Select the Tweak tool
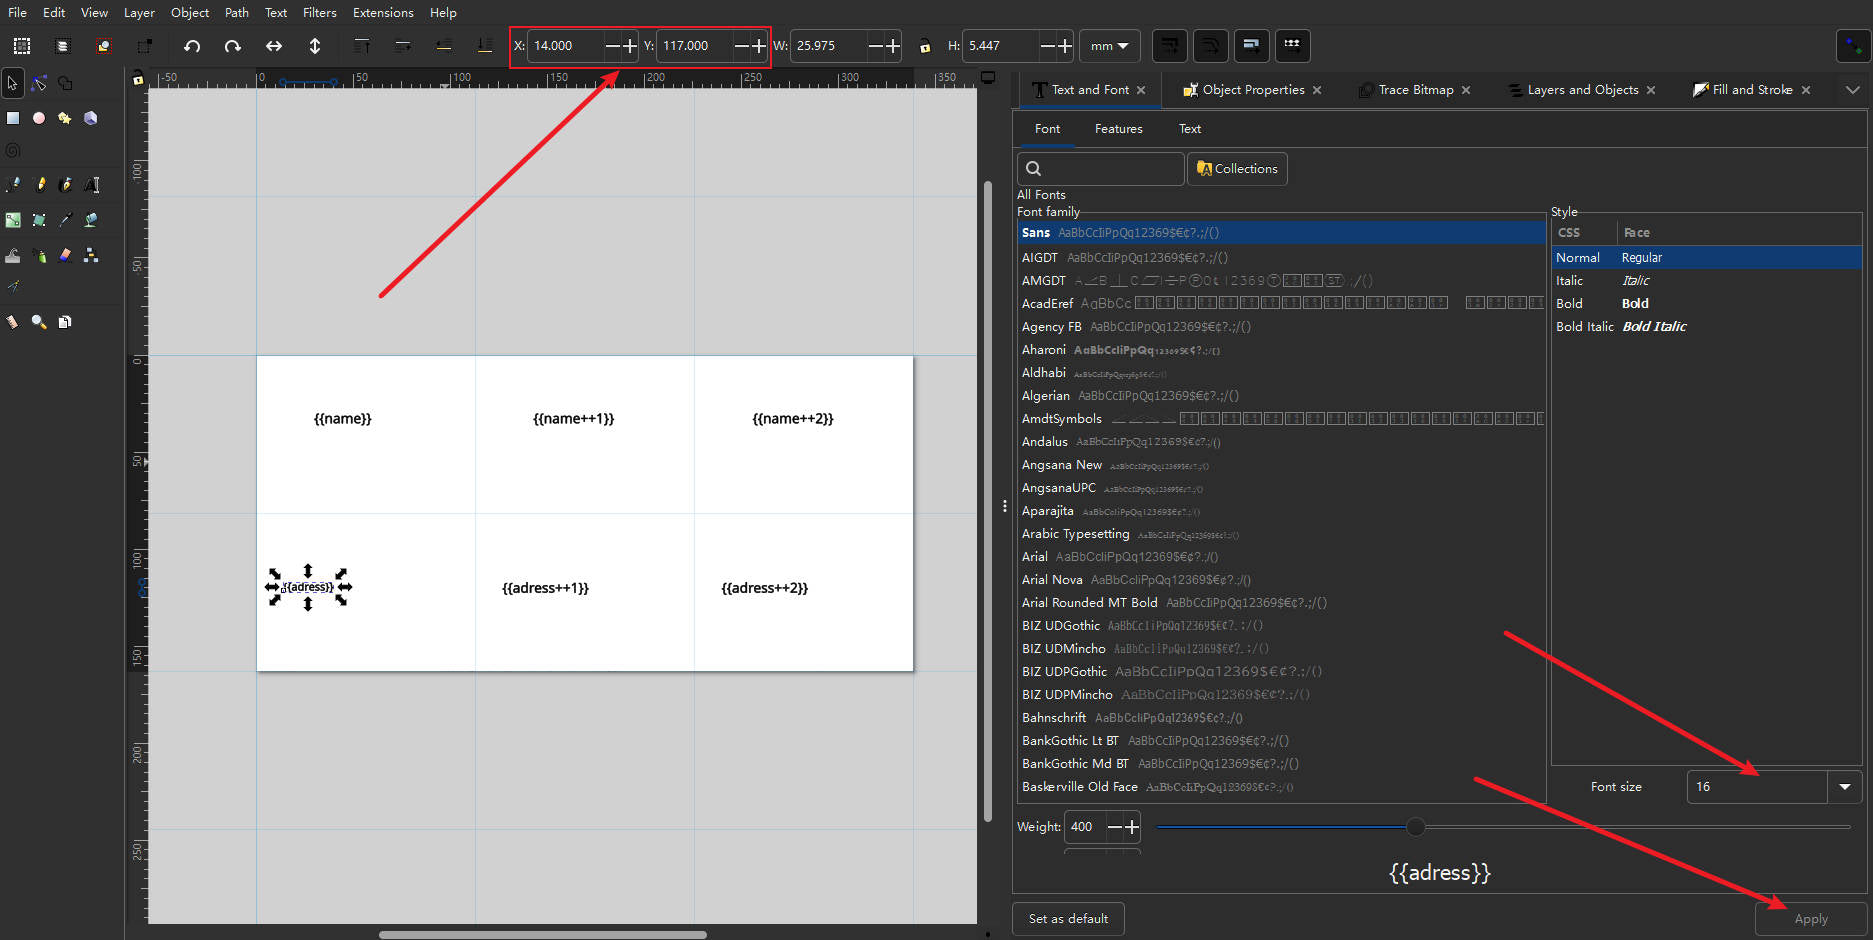 pos(13,256)
